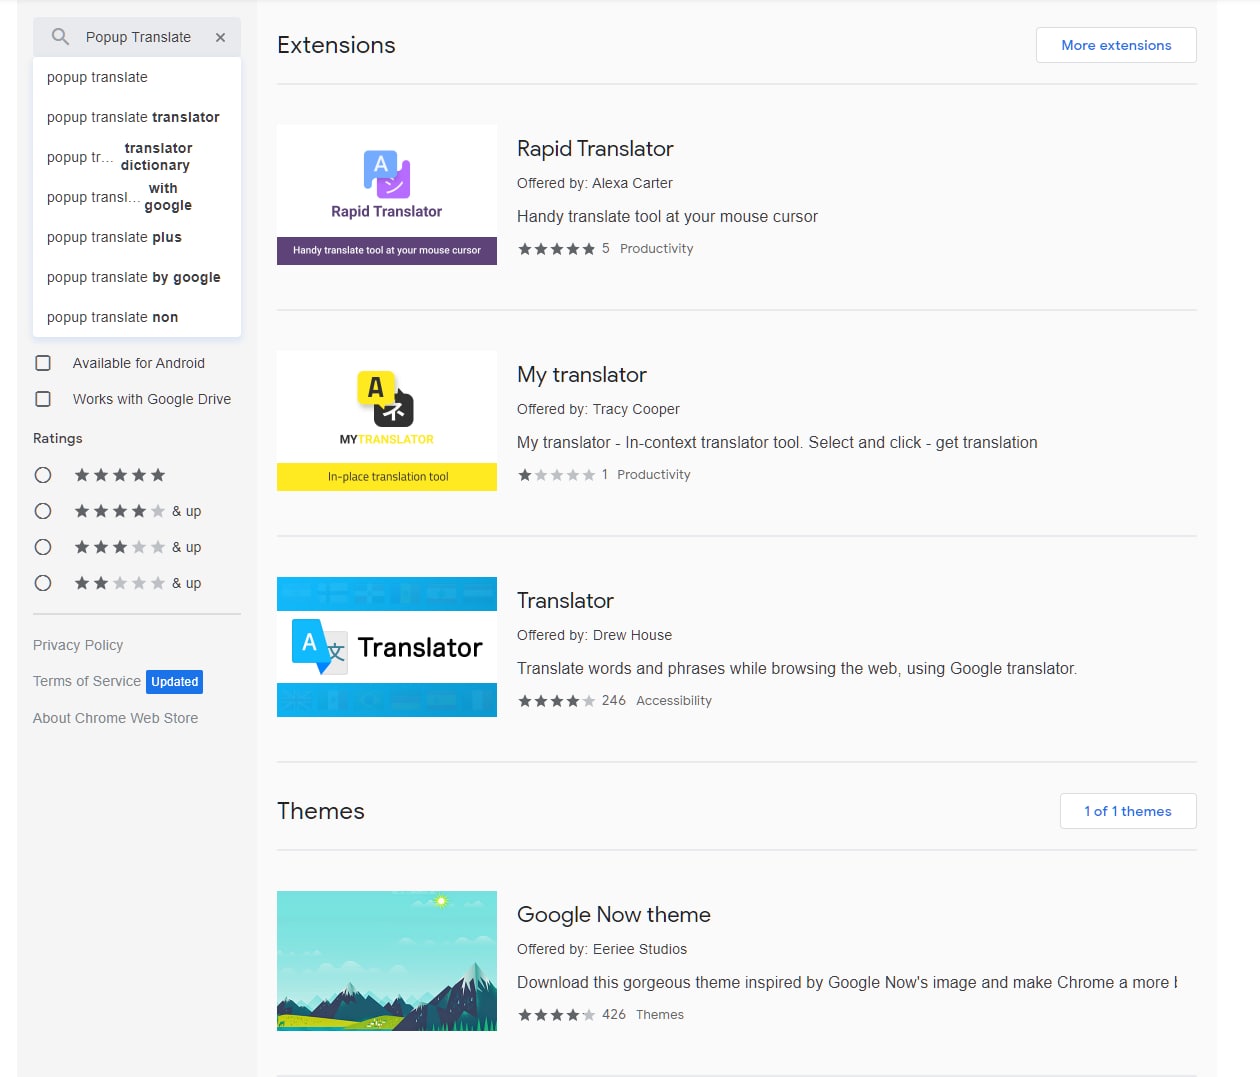Select suggestion 'popup translate'

(x=137, y=77)
